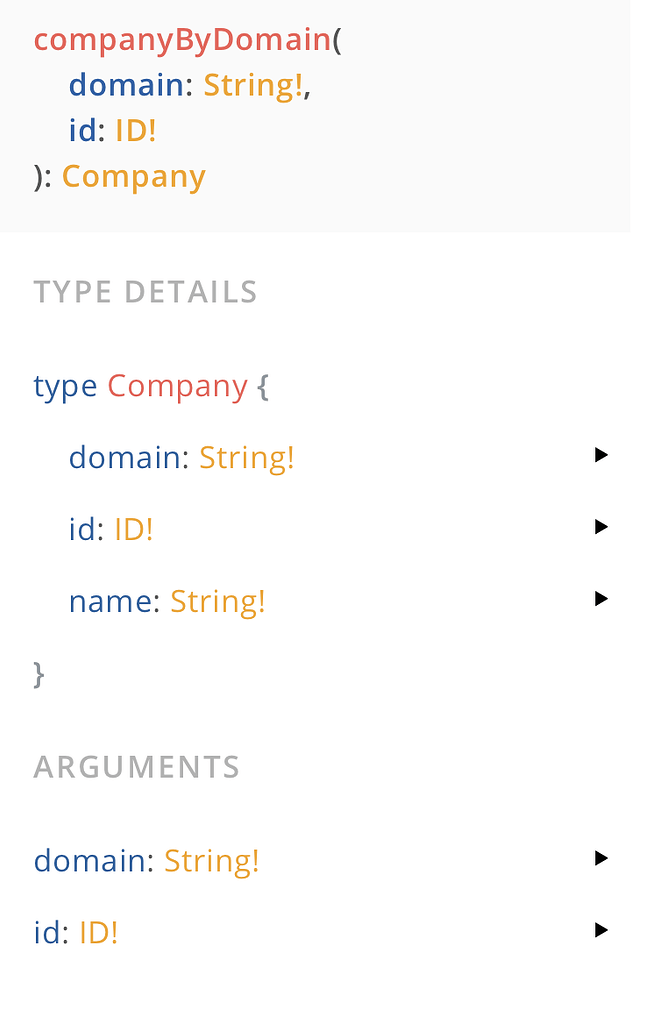Expand the name field disclosure triangle
The image size is (655, 1024).
point(601,598)
